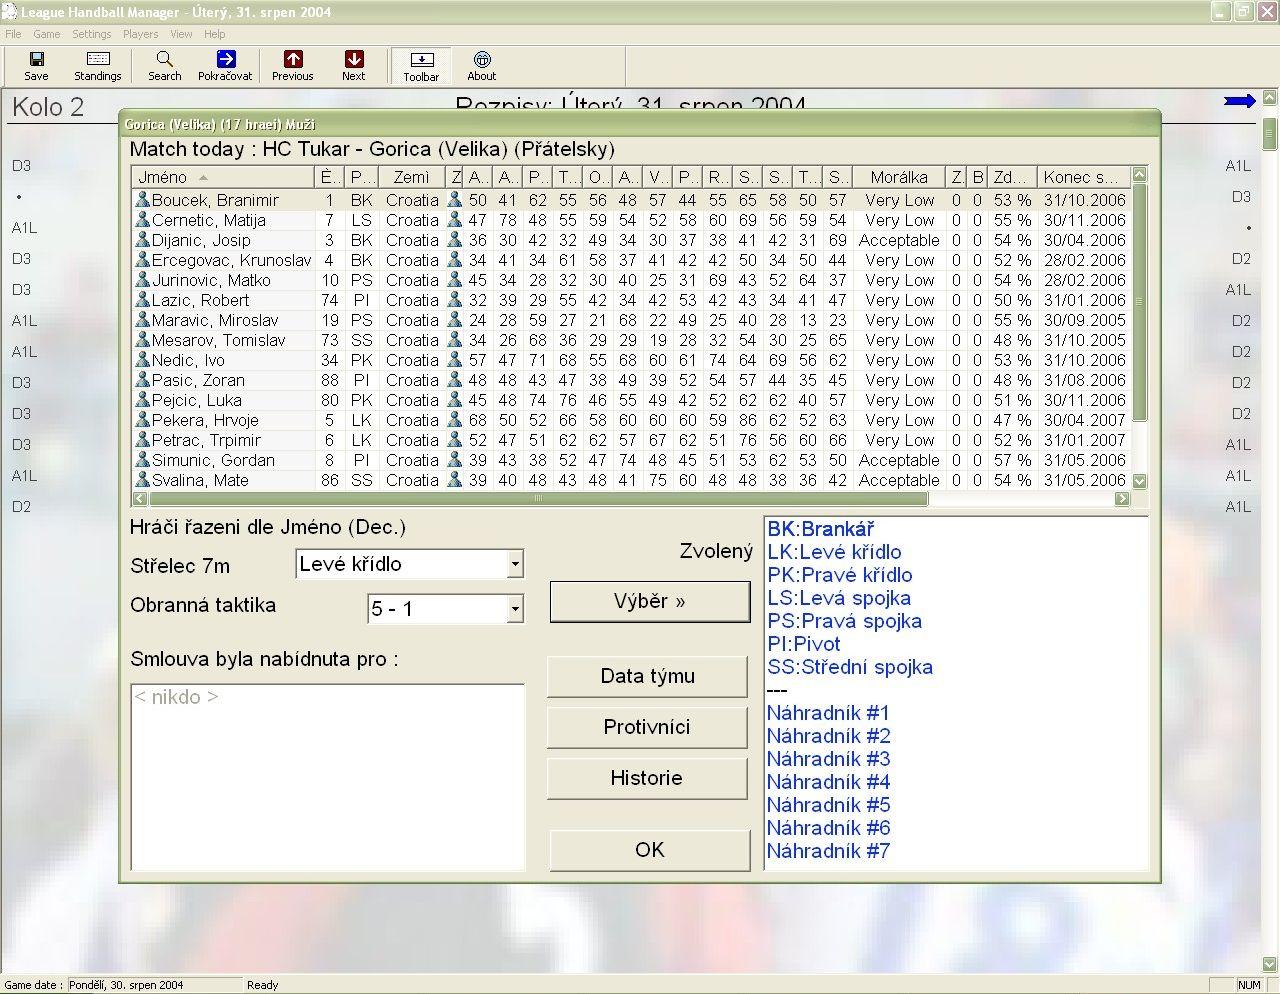The height and width of the screenshot is (994, 1280).
Task: Click the main window scroll up arrow
Action: coord(1269,98)
